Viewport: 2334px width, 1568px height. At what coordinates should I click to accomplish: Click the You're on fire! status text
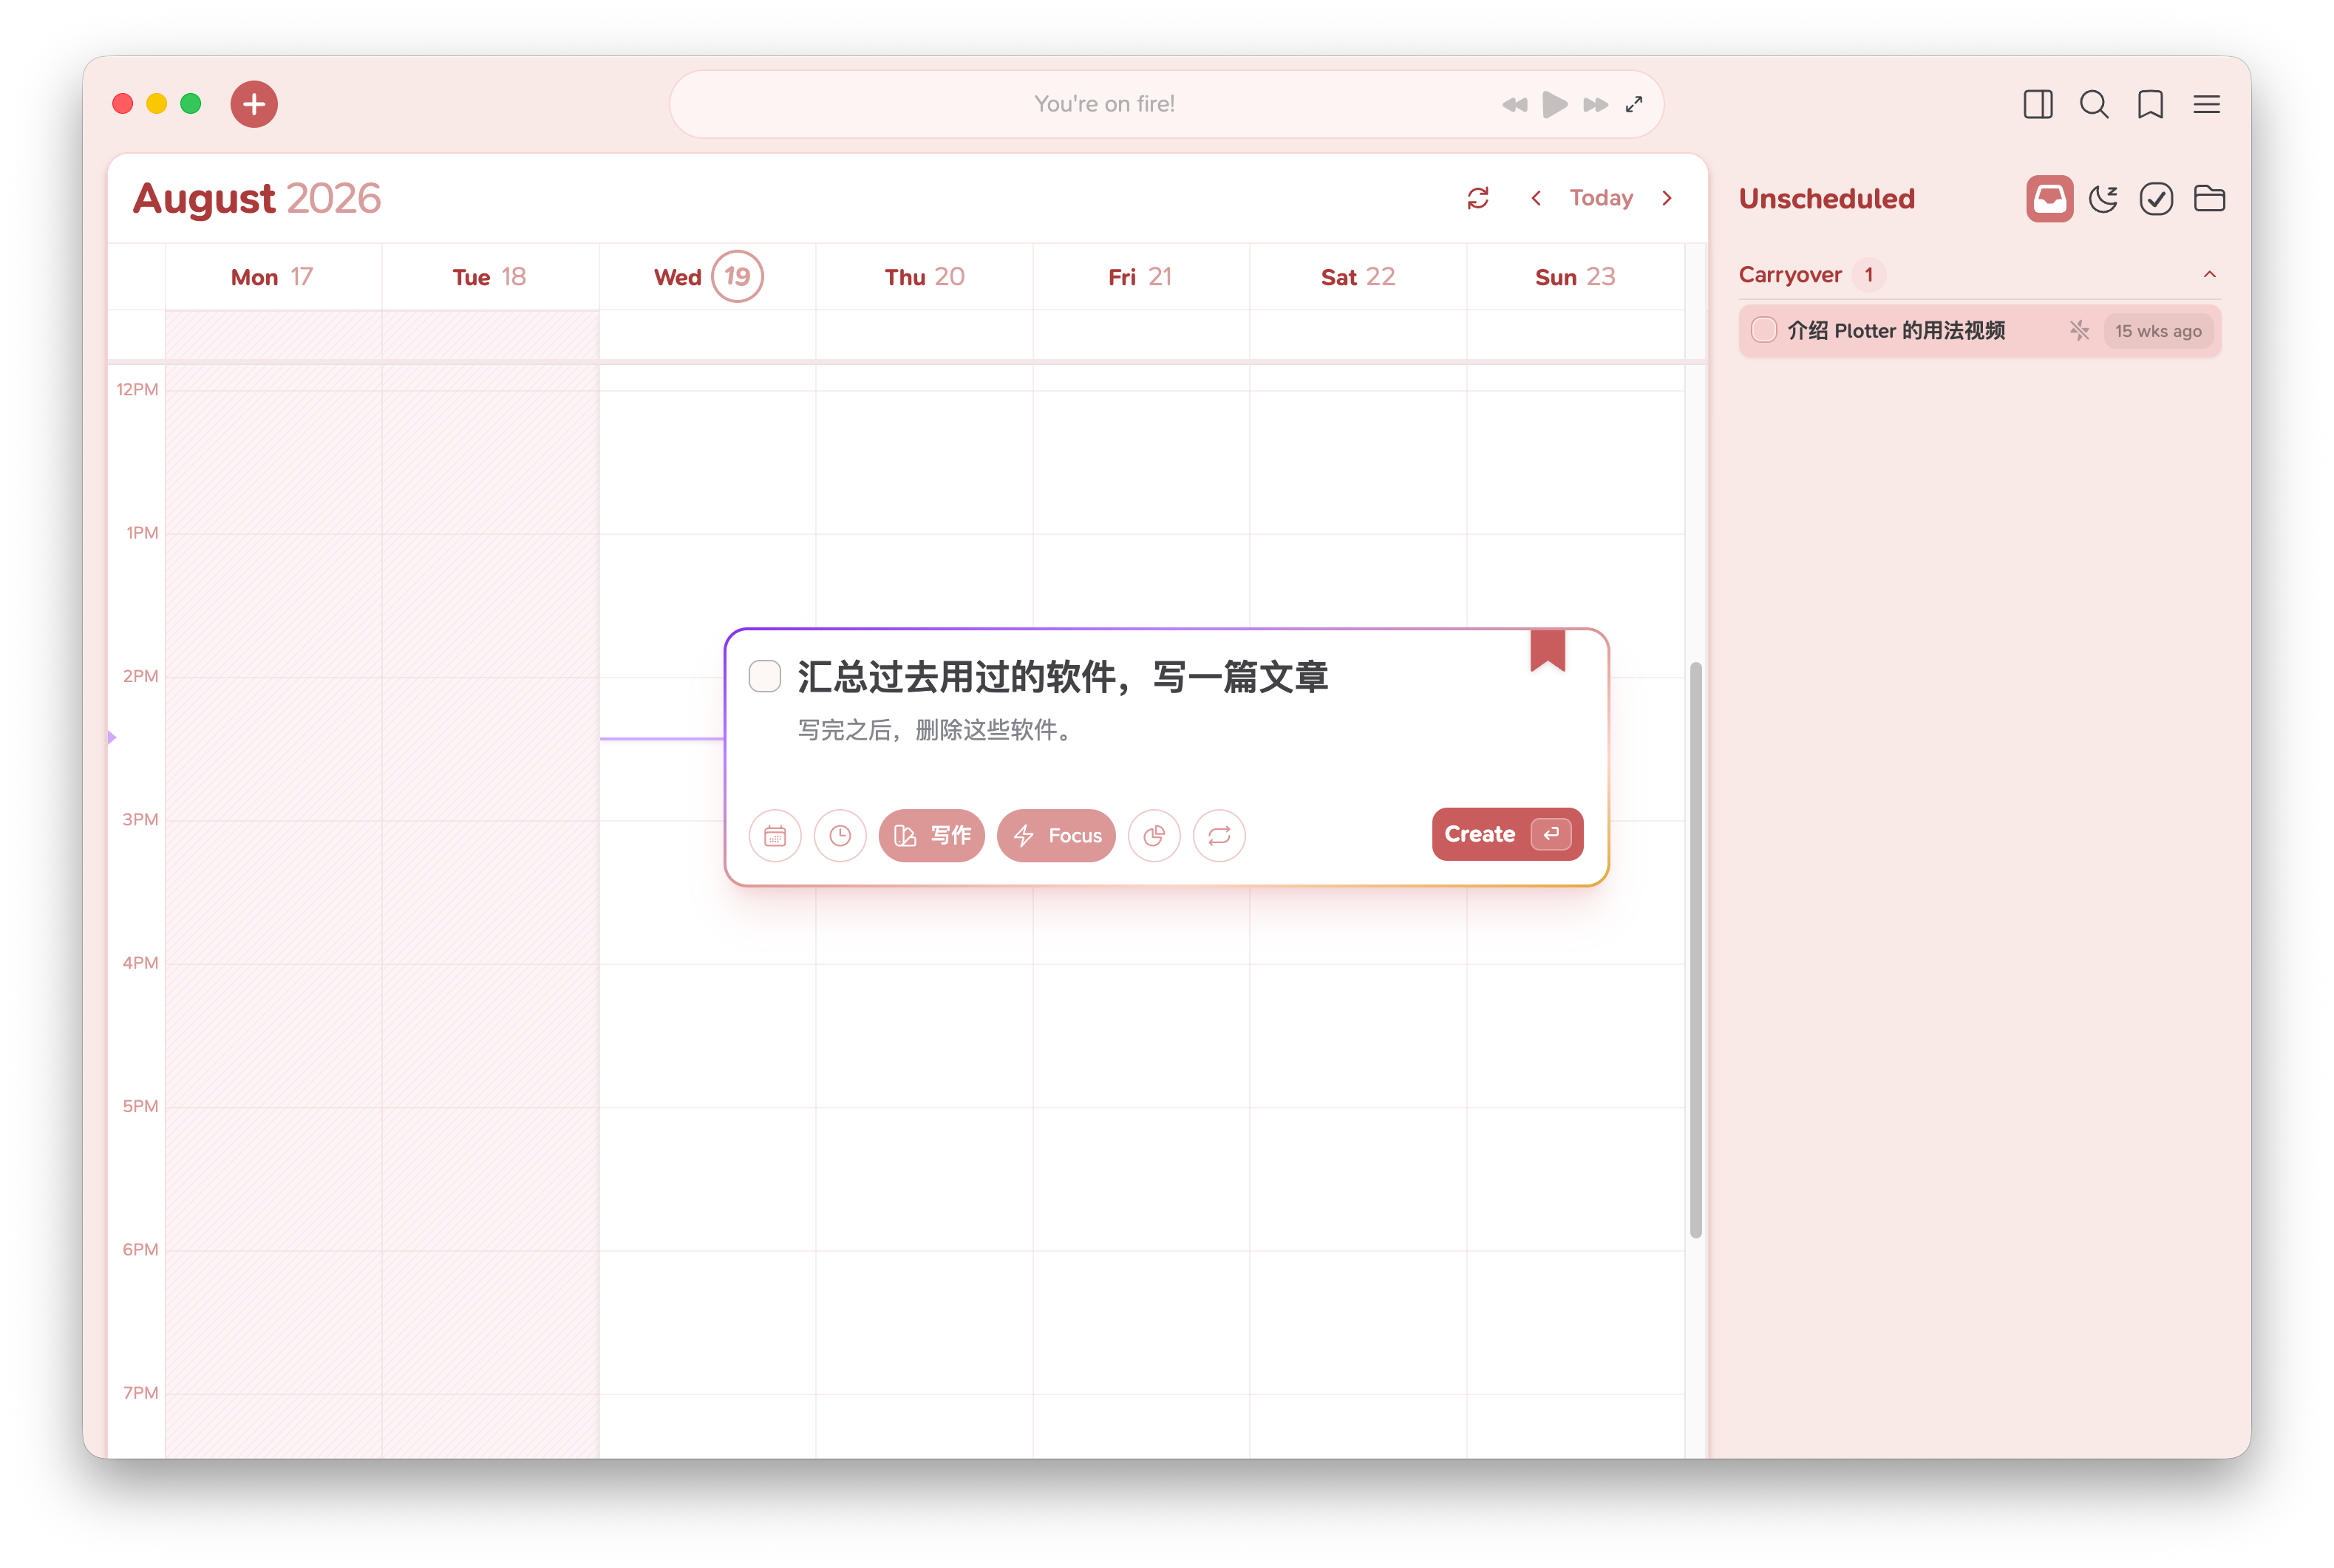[x=1104, y=104]
